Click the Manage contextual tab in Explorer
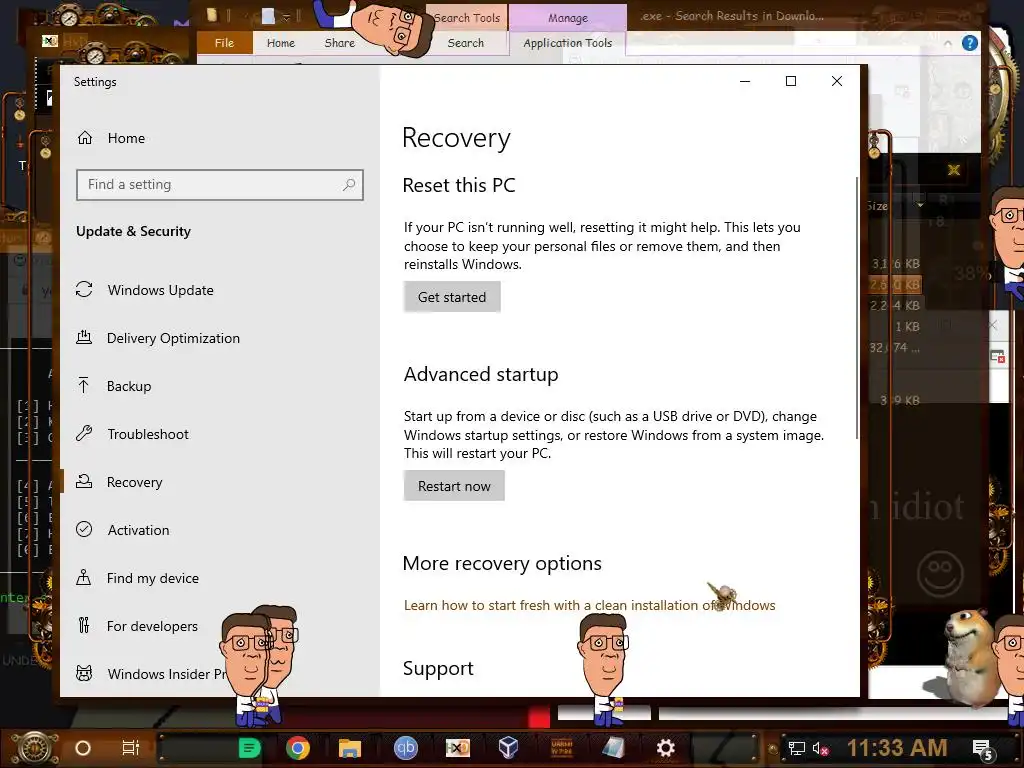1024x768 pixels. click(x=568, y=18)
